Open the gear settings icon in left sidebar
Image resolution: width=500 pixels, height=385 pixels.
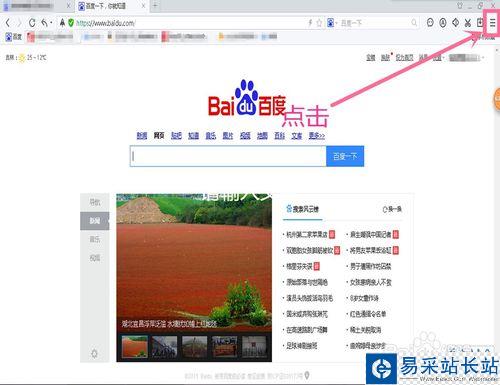tap(94, 353)
